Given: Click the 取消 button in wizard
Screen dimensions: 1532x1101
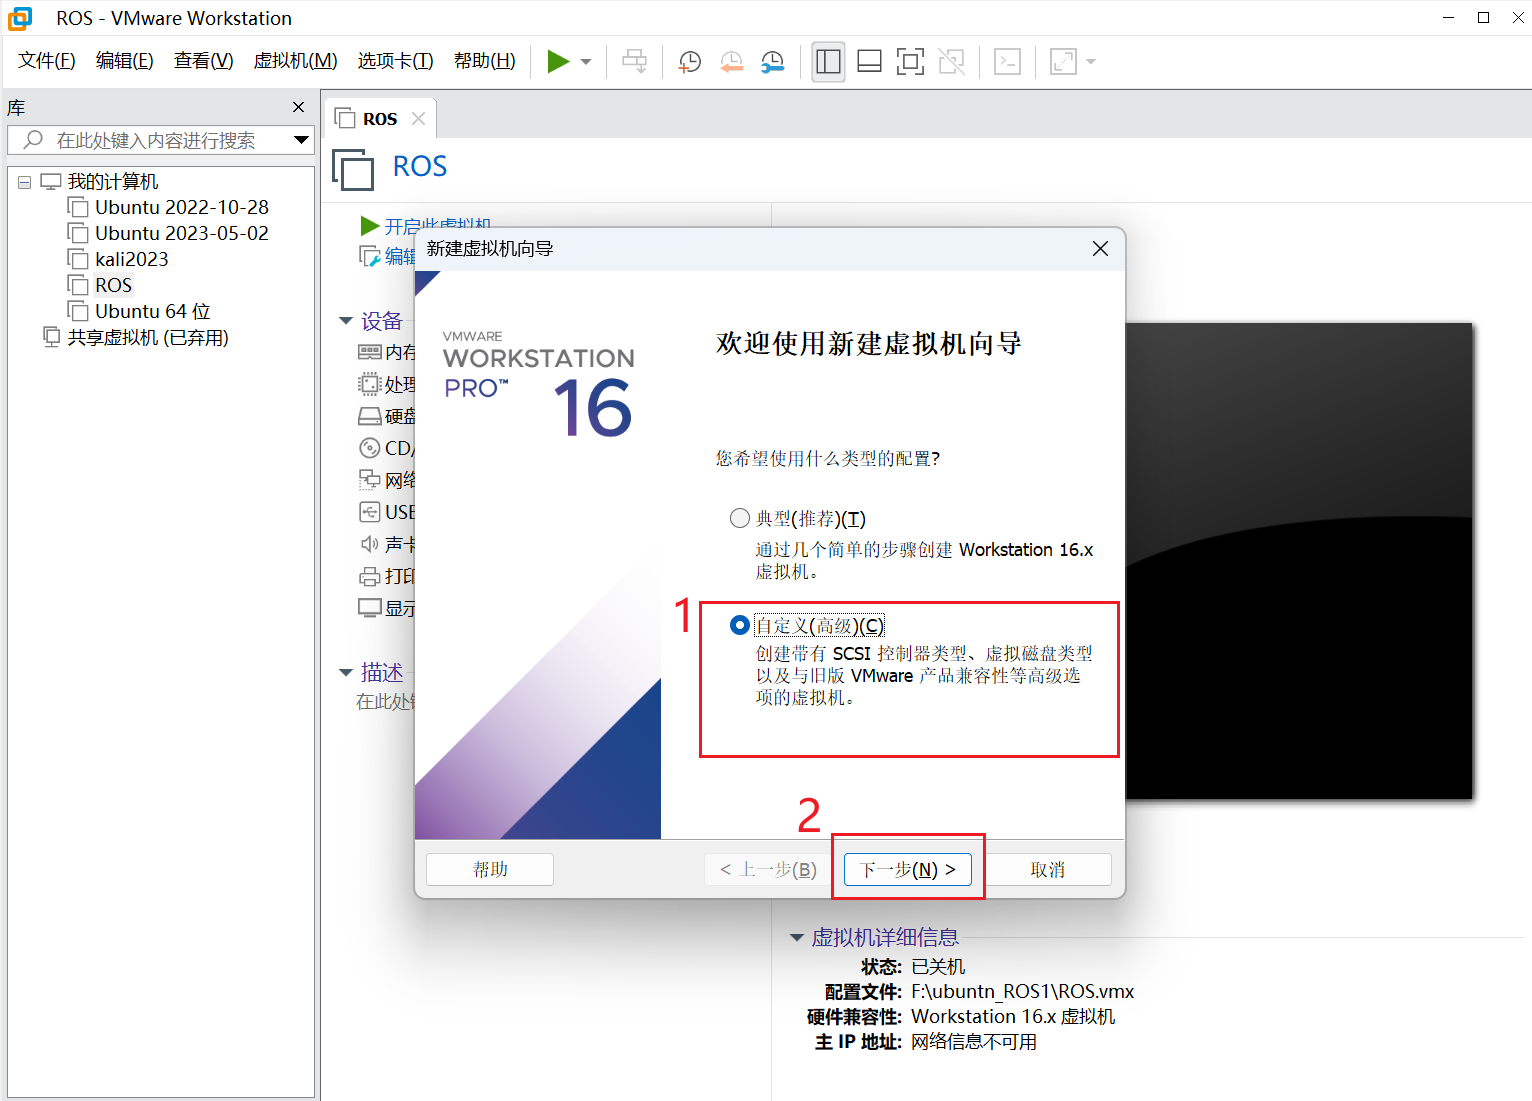Looking at the screenshot, I should 1048,869.
